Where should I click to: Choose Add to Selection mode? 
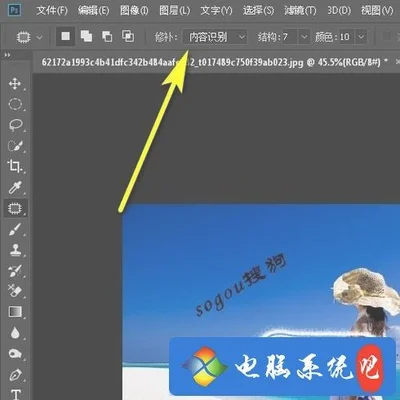tap(86, 36)
